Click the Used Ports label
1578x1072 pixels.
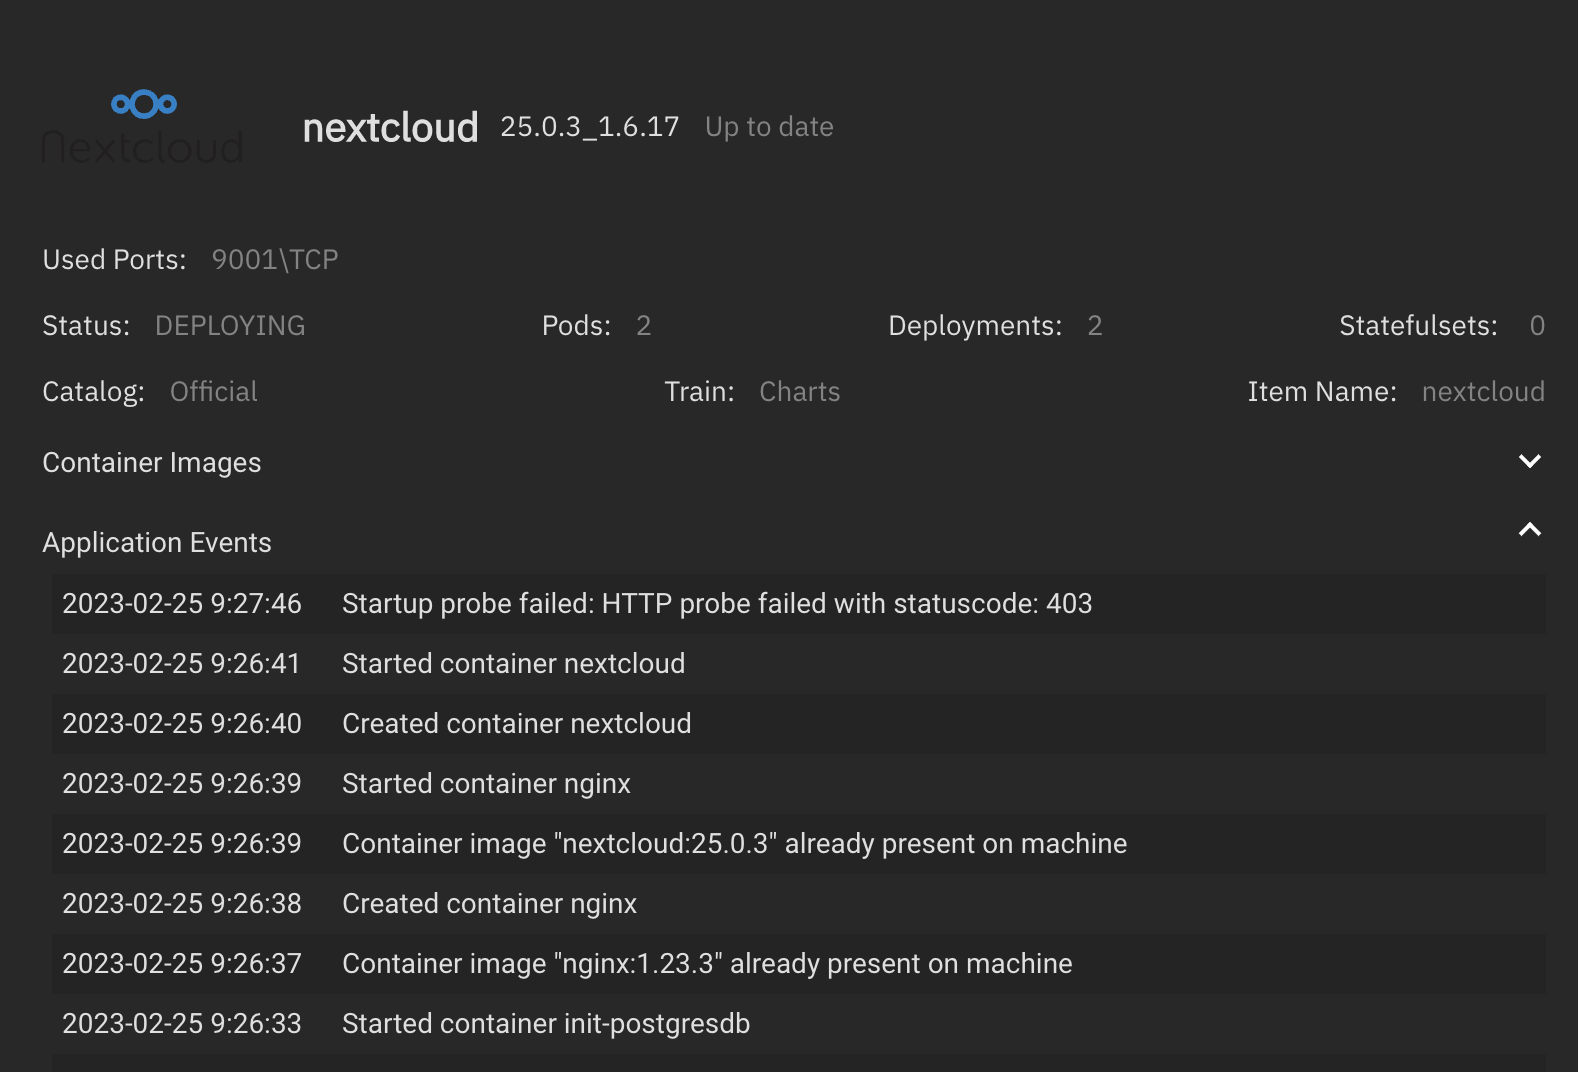click(114, 260)
